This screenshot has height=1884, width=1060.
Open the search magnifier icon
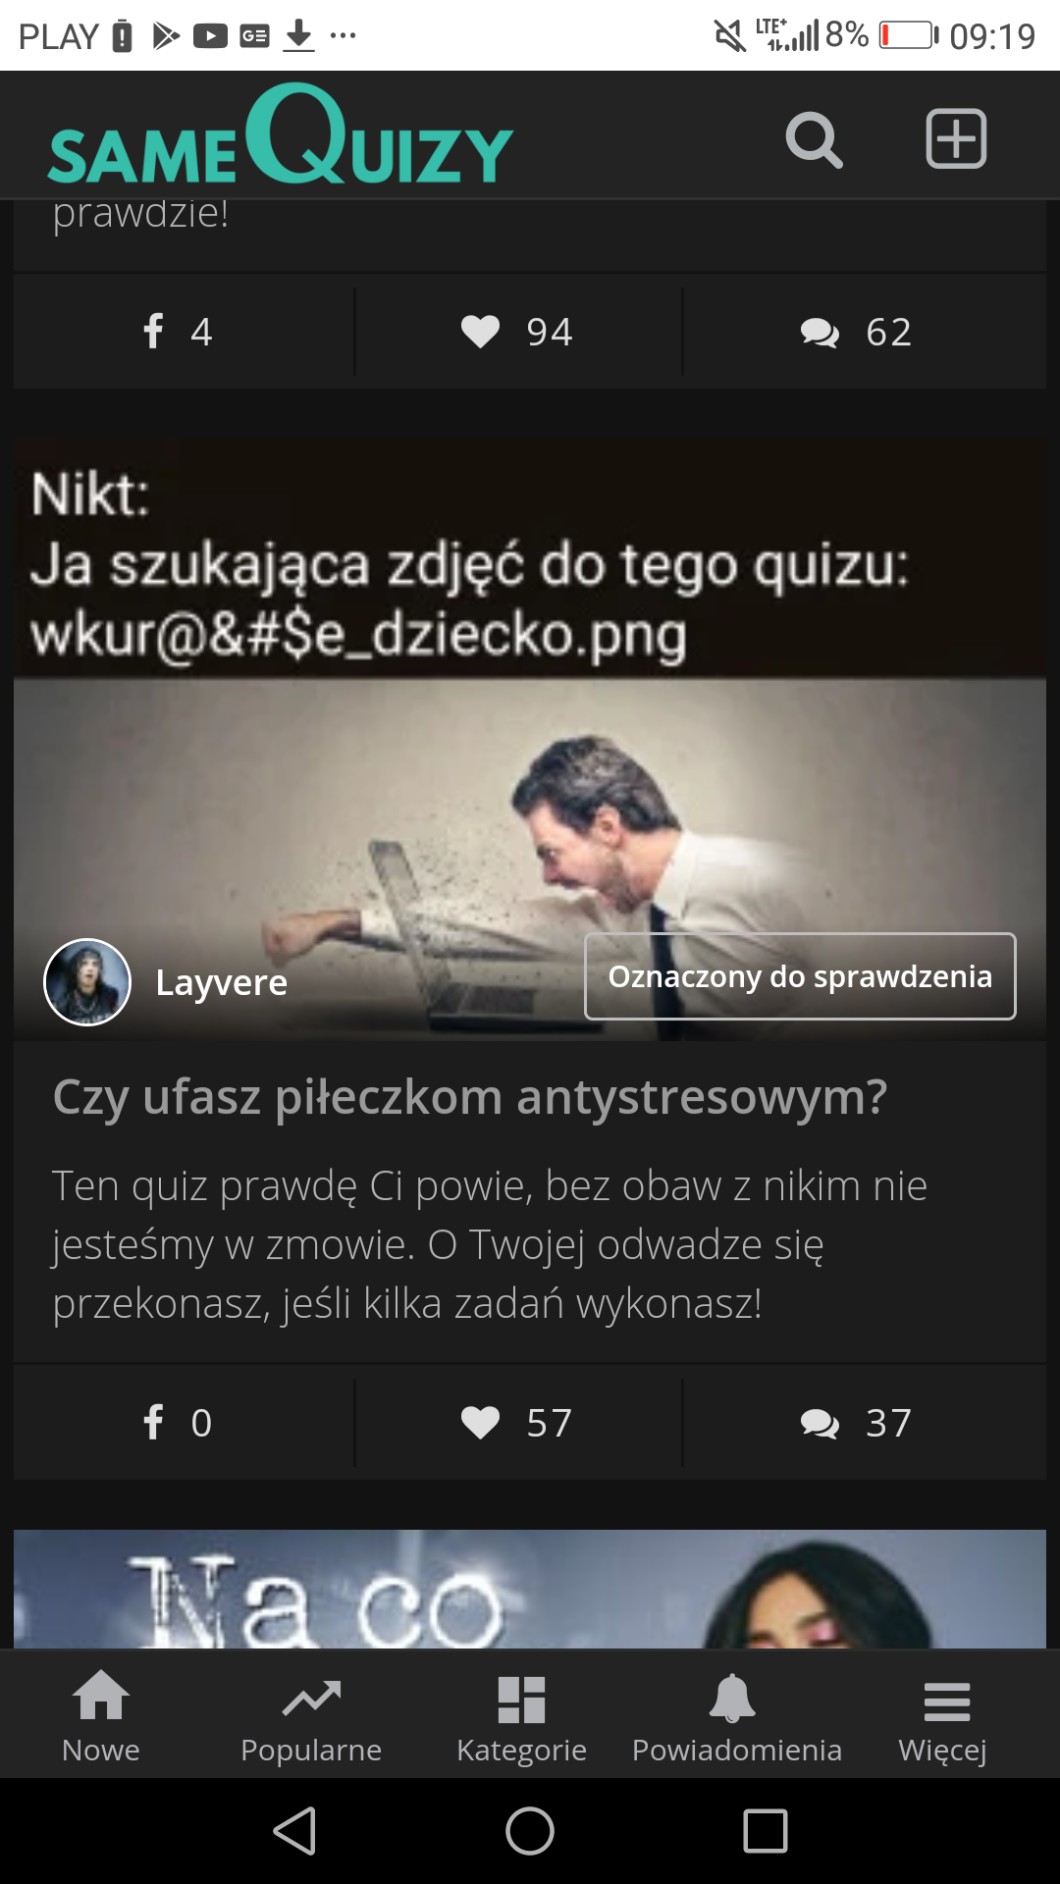point(814,140)
